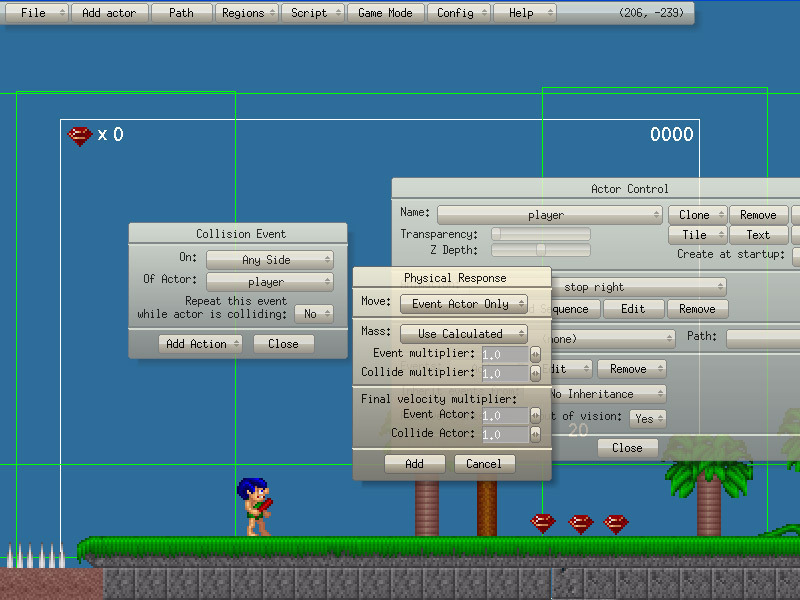
Task: Select the leftmost ruby on the grass
Action: (543, 523)
